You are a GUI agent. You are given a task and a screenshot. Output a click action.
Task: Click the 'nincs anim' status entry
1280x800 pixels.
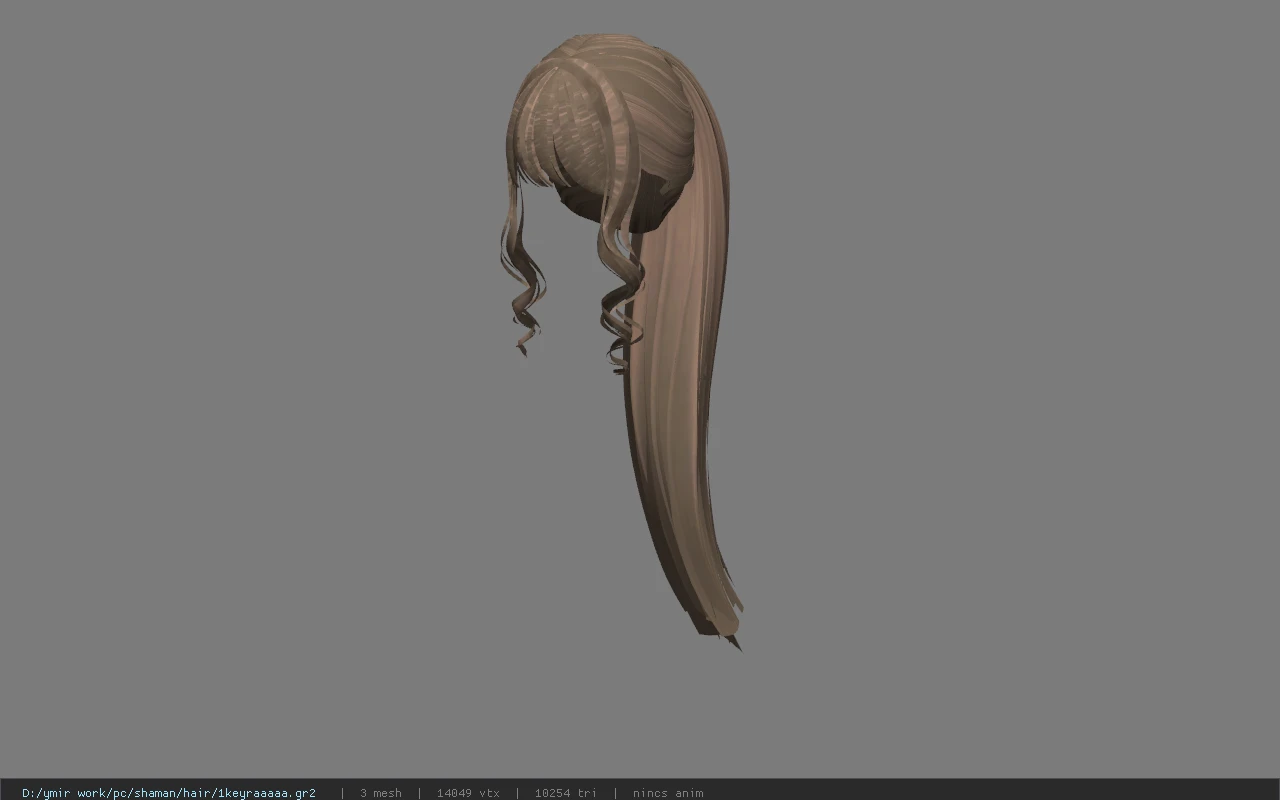pyautogui.click(x=668, y=793)
